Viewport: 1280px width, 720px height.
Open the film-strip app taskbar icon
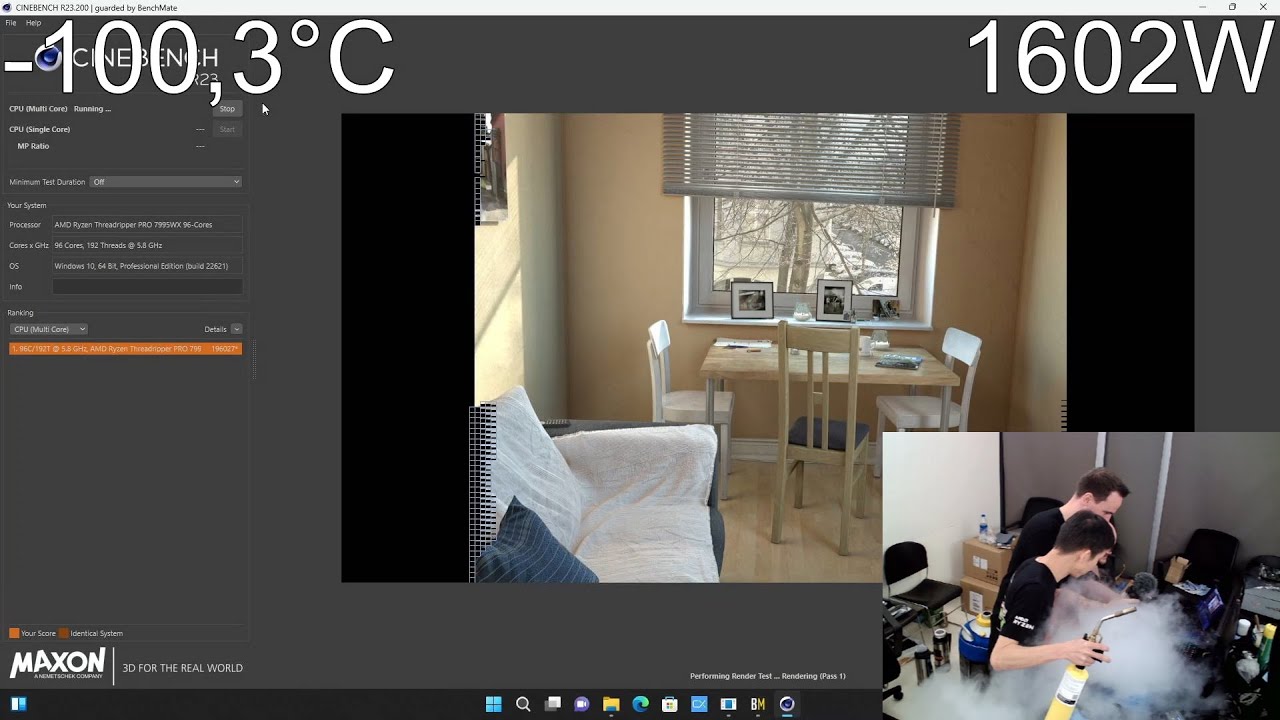(728, 704)
